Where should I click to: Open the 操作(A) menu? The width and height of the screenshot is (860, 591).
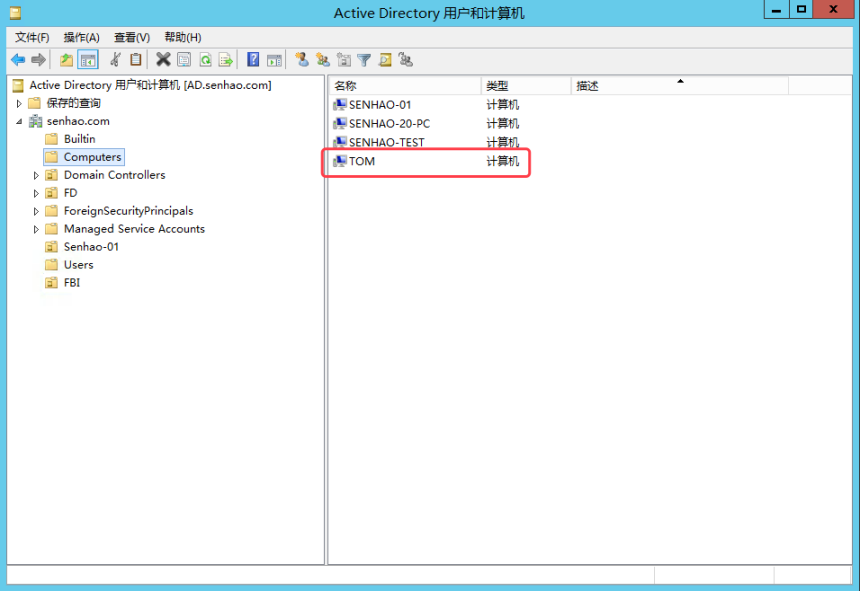click(82, 37)
